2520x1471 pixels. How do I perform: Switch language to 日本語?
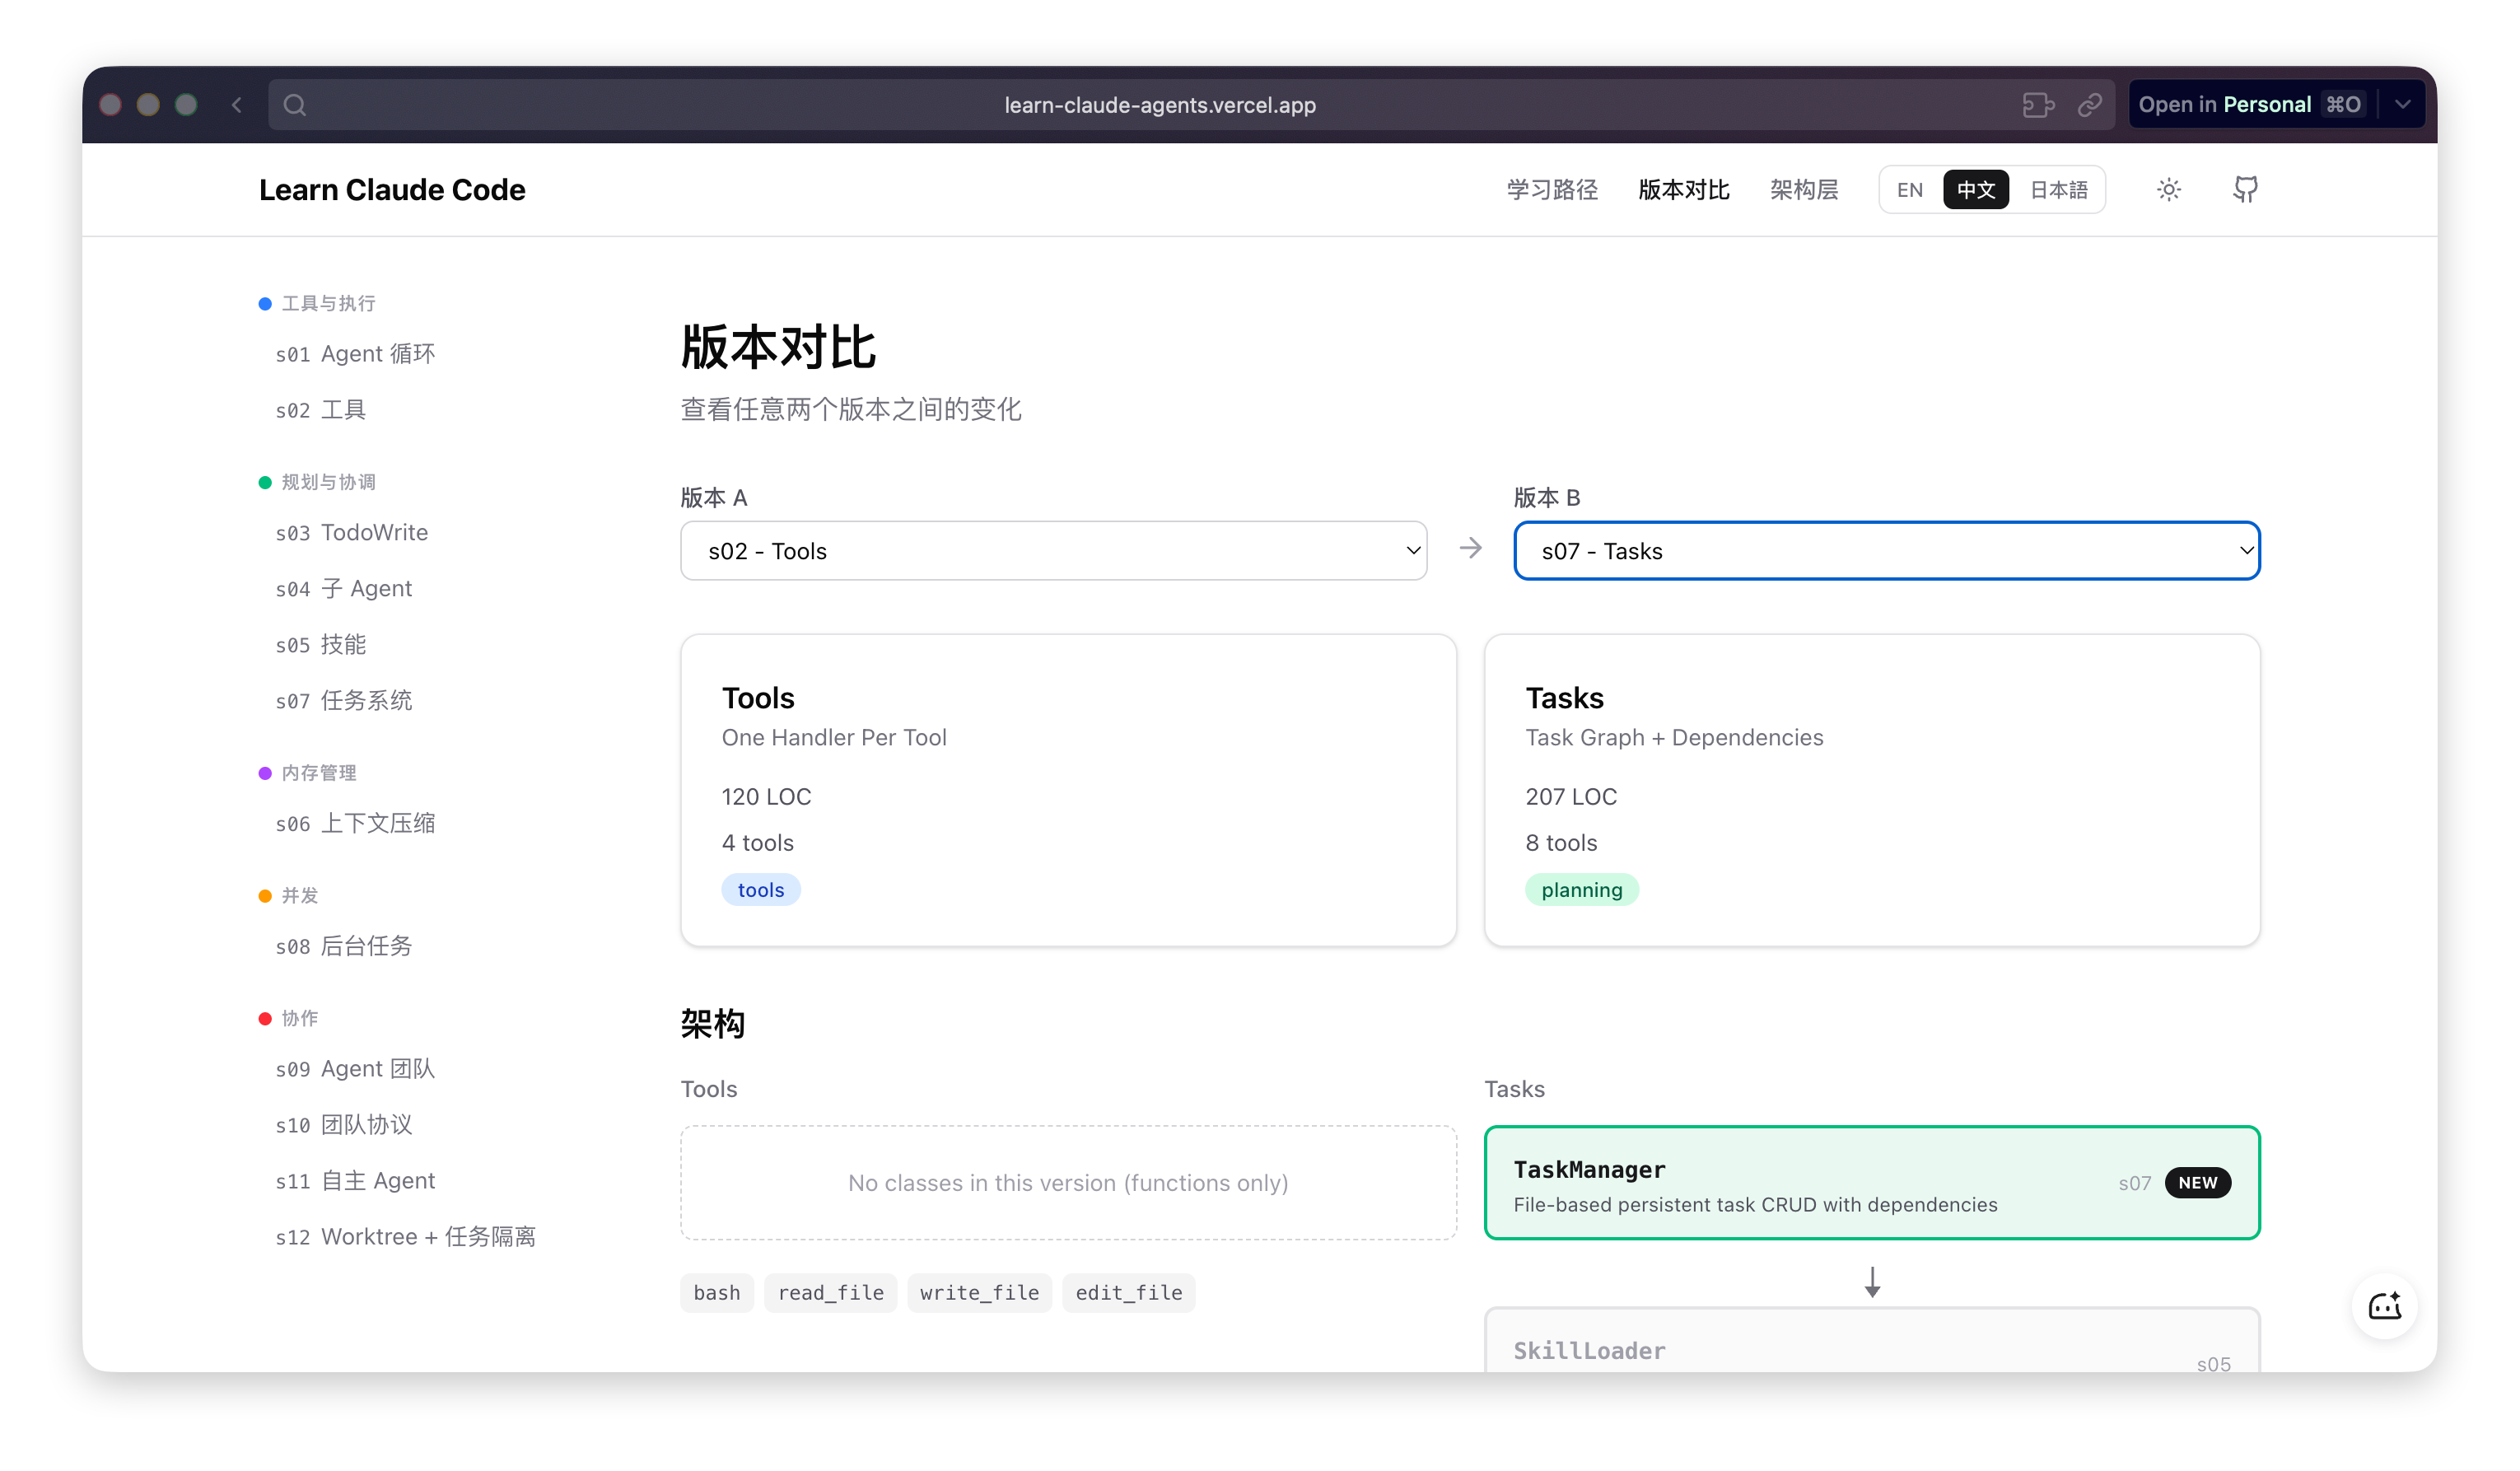[x=2058, y=190]
